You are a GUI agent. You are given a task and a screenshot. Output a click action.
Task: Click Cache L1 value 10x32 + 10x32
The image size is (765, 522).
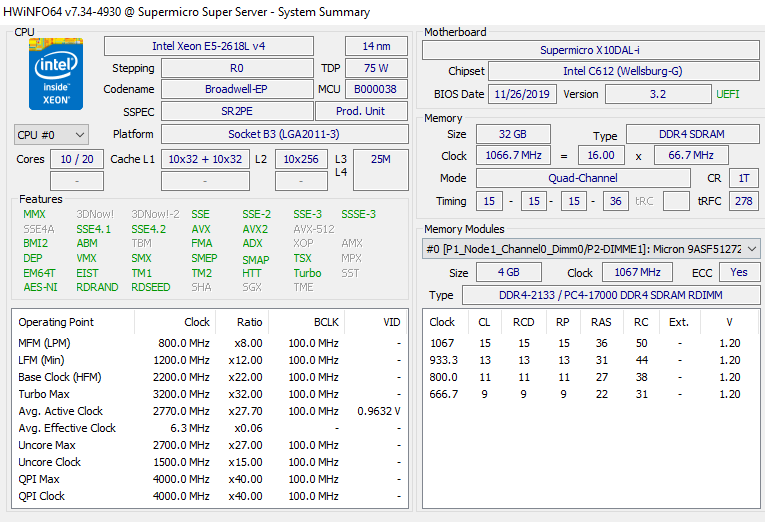click(x=205, y=159)
